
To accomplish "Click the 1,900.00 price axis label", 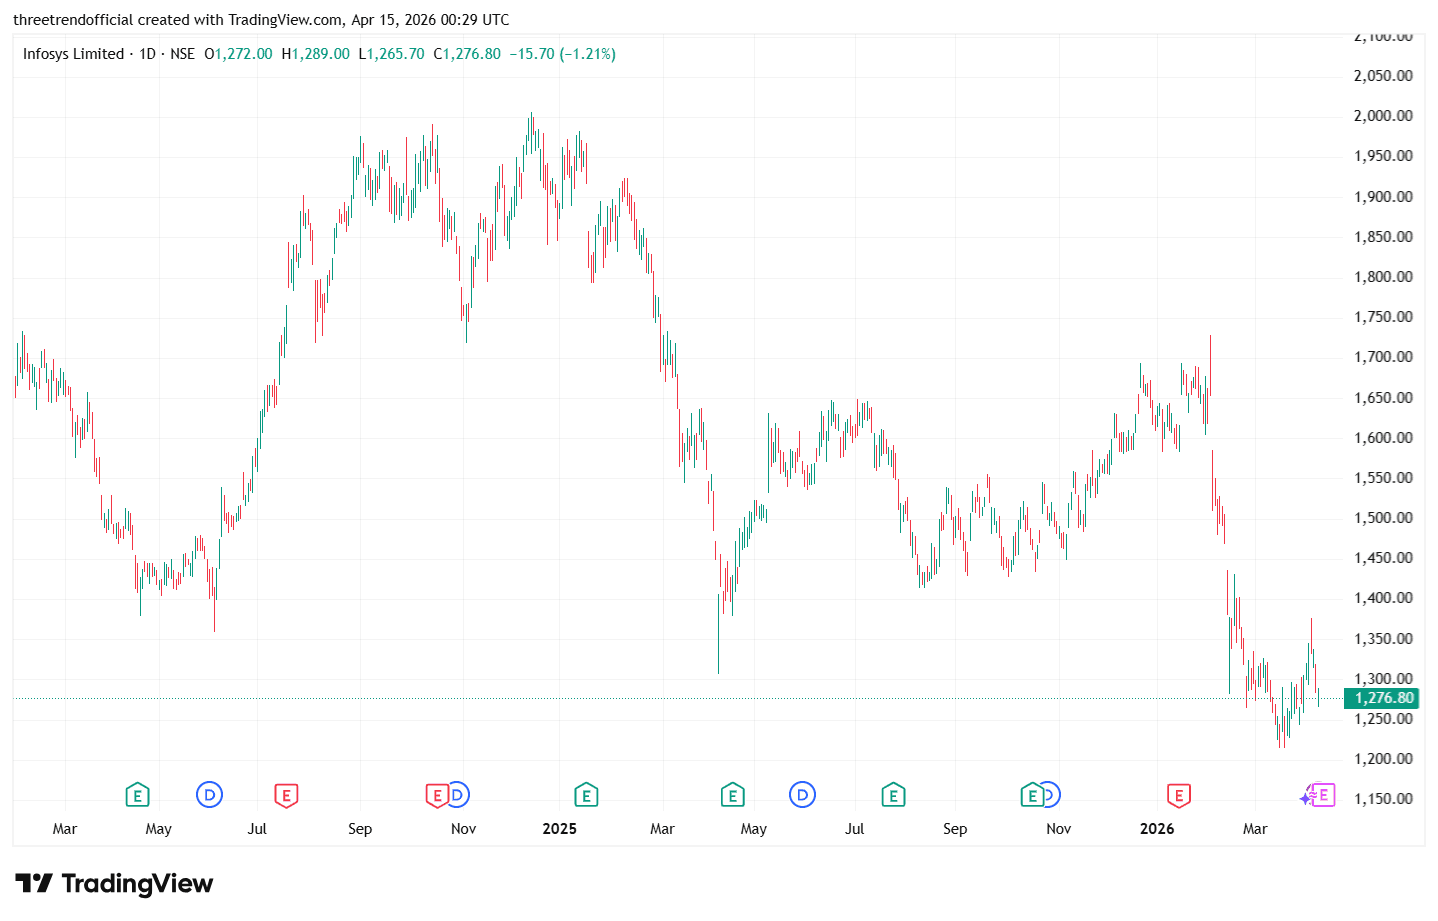I will pyautogui.click(x=1383, y=197).
